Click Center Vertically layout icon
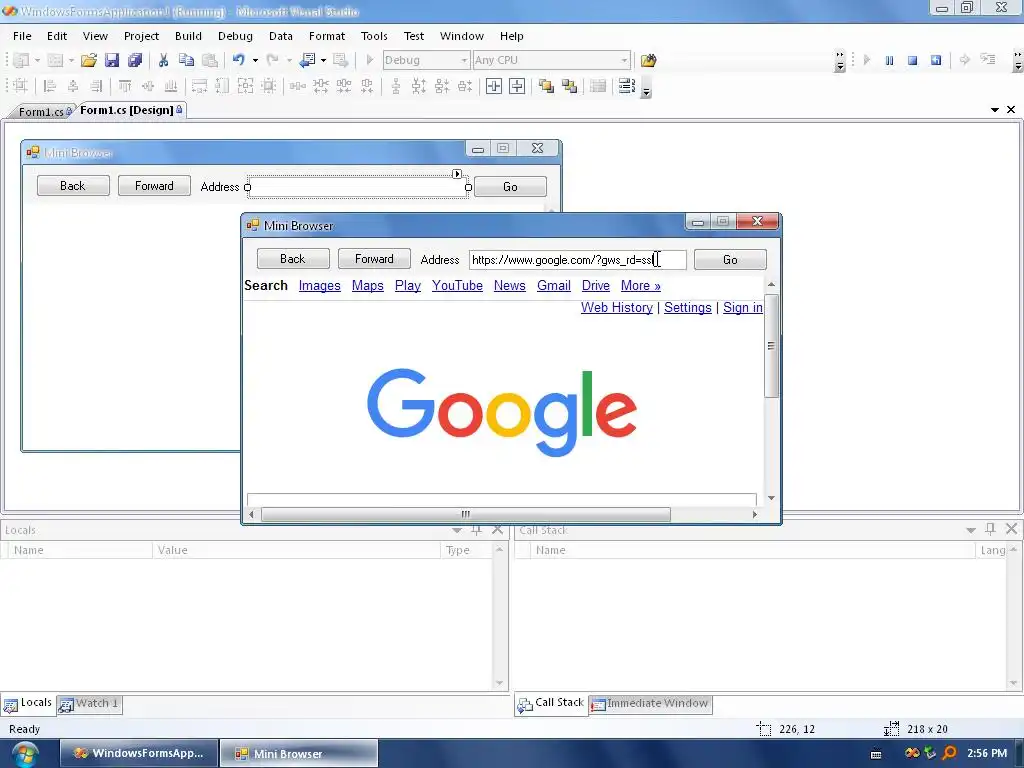Viewport: 1024px width, 768px height. pyautogui.click(x=517, y=86)
